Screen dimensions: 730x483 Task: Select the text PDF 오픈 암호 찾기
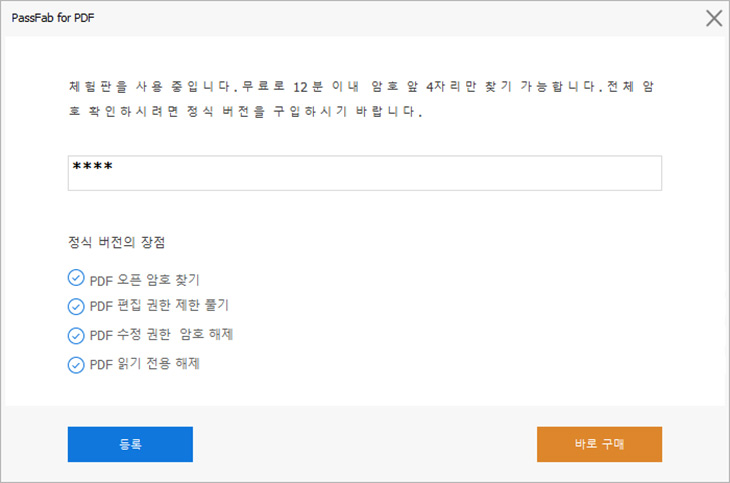click(144, 280)
